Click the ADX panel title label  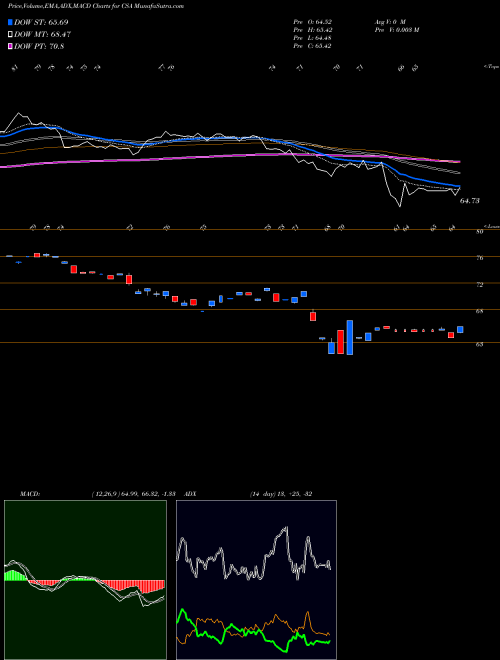click(191, 493)
